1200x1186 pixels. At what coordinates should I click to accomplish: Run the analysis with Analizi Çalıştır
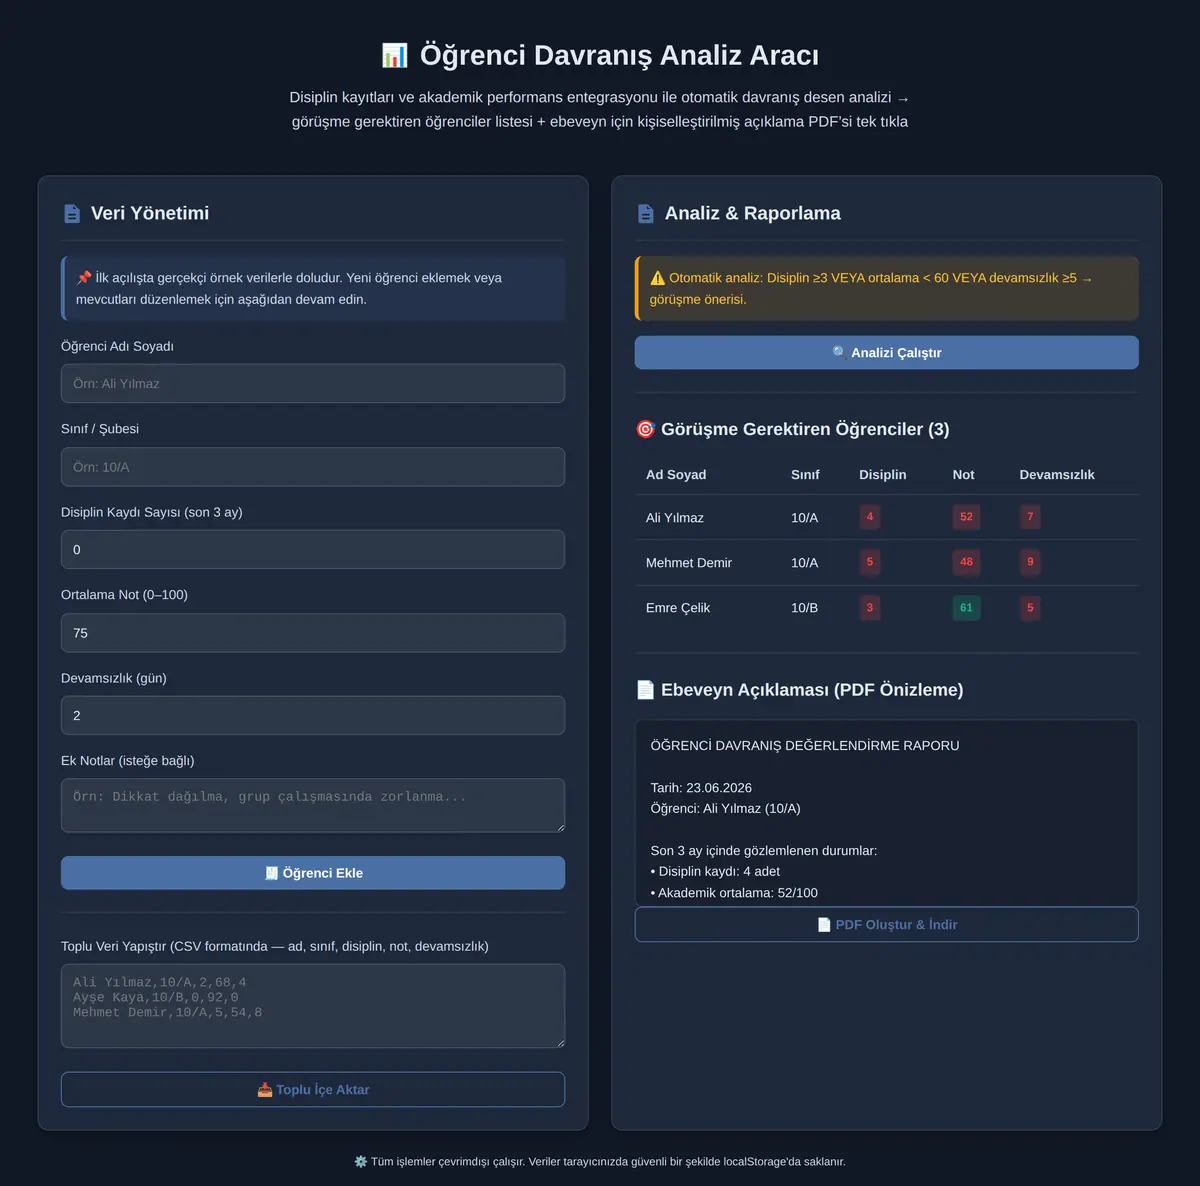pos(887,352)
